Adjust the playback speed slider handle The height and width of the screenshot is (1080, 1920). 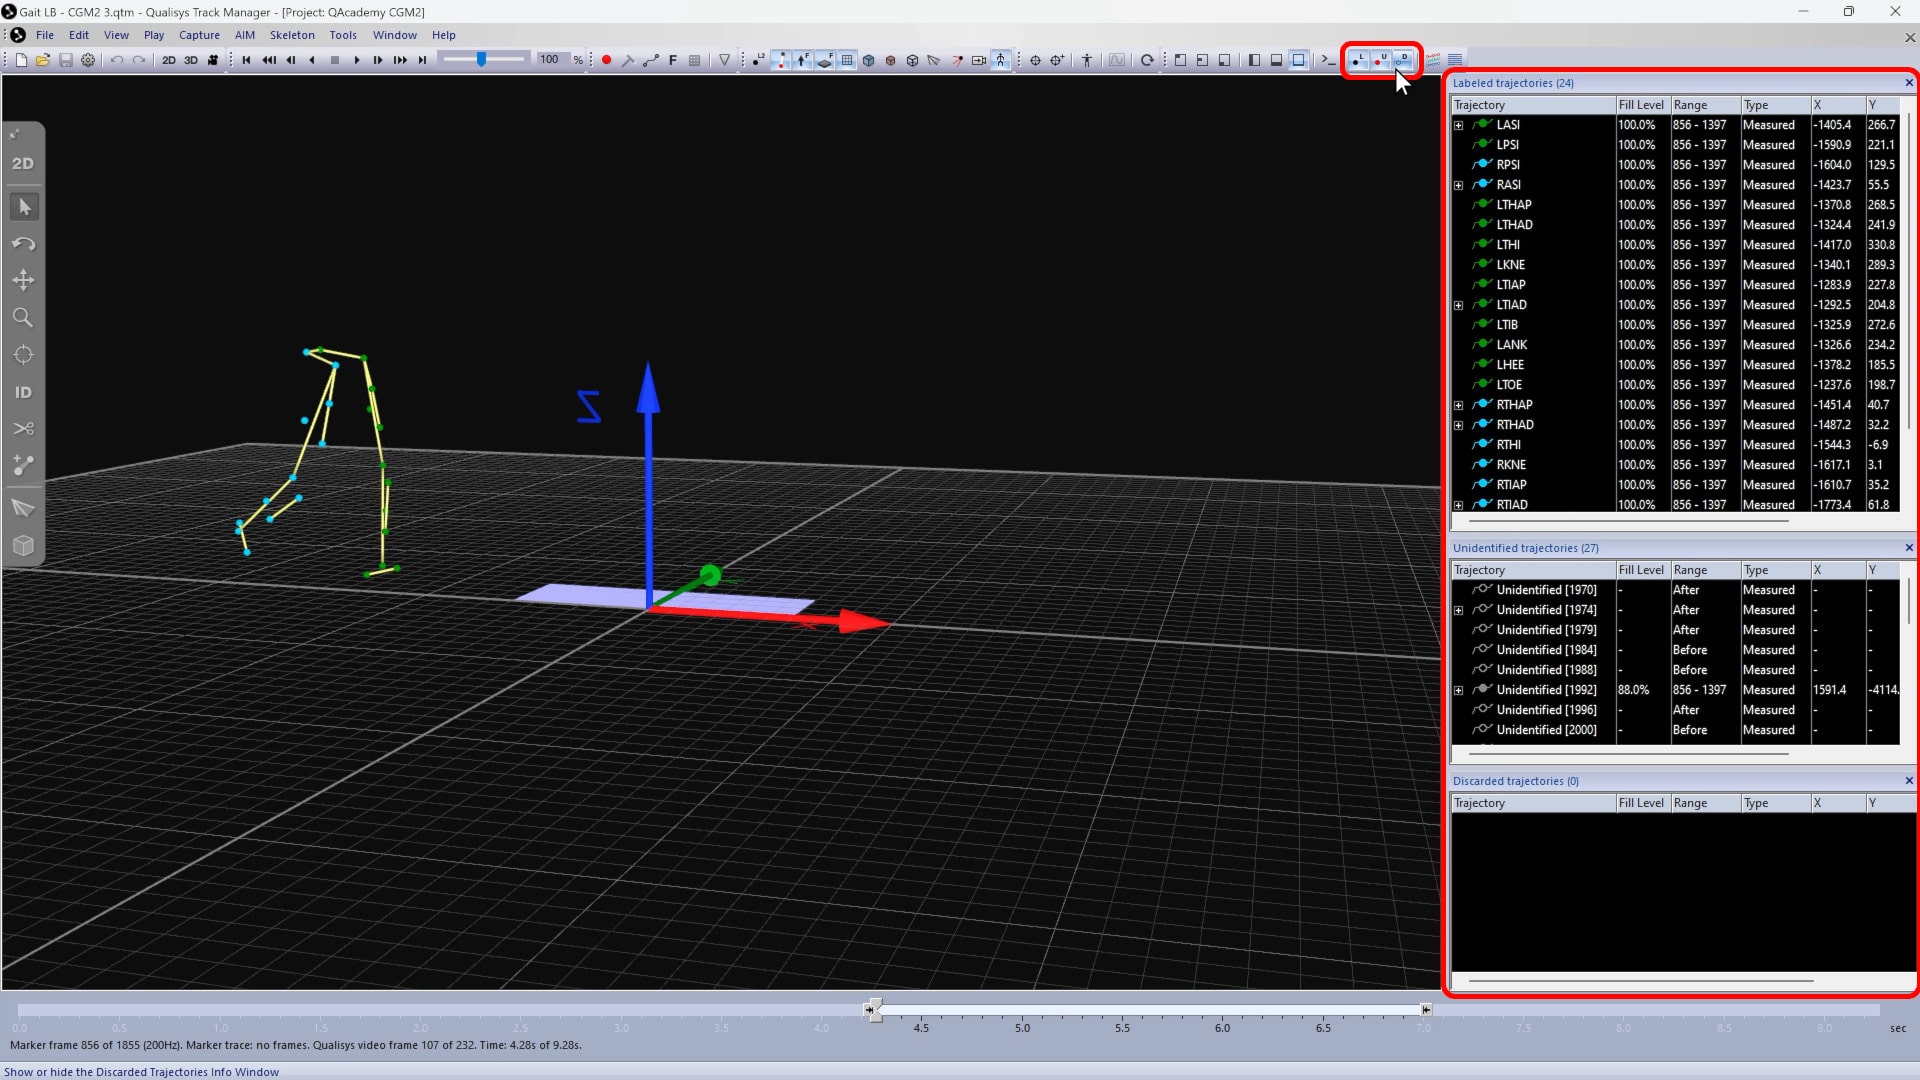[482, 60]
